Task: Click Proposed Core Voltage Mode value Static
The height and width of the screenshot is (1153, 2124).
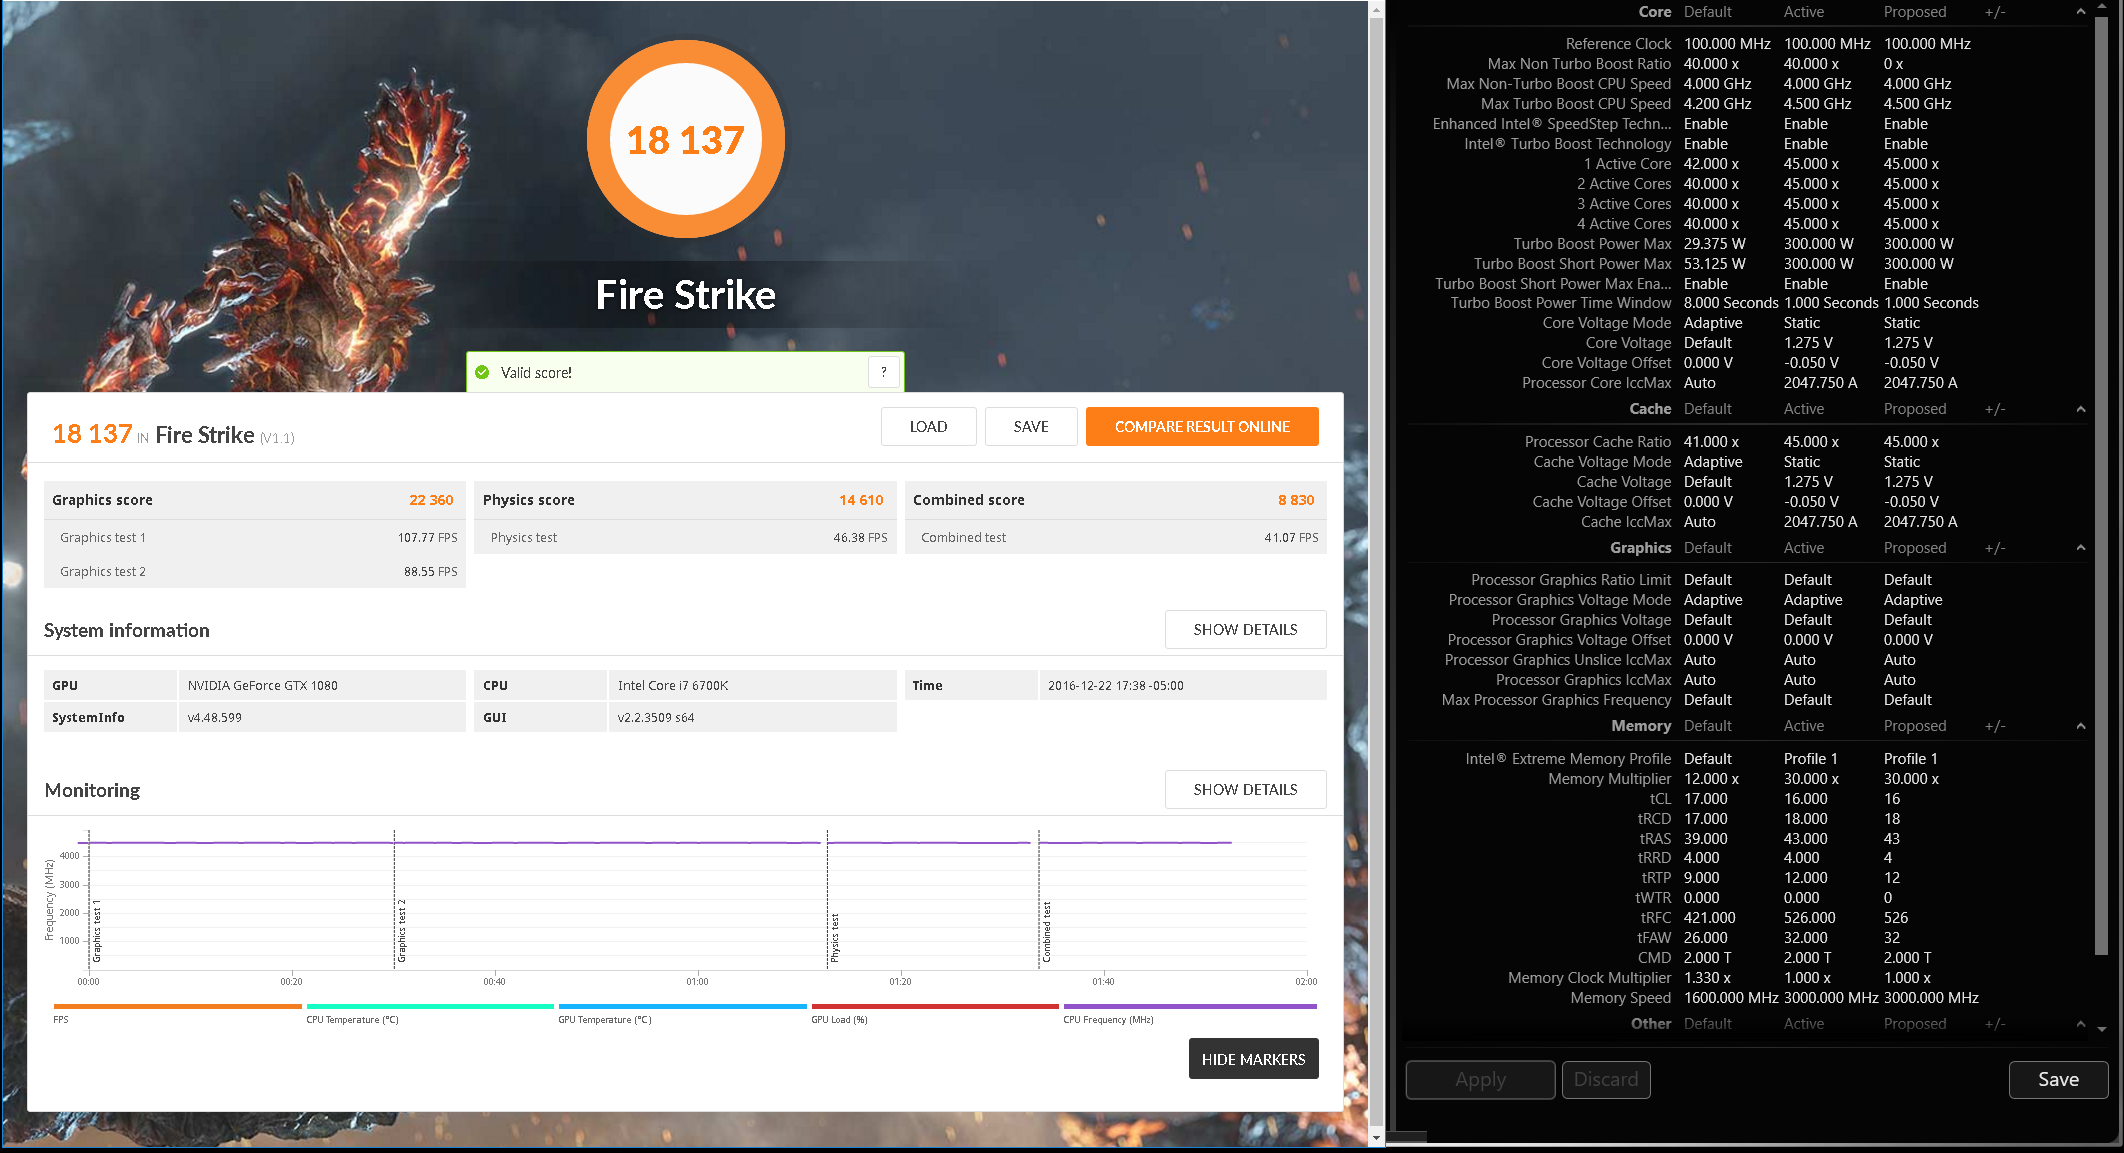Action: [x=1901, y=323]
